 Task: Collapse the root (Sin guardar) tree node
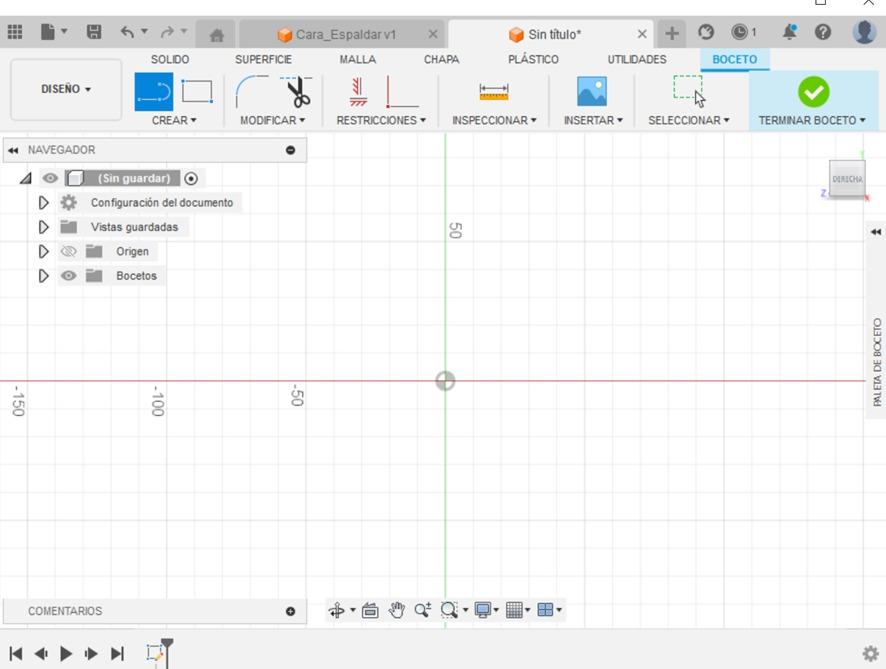25,179
